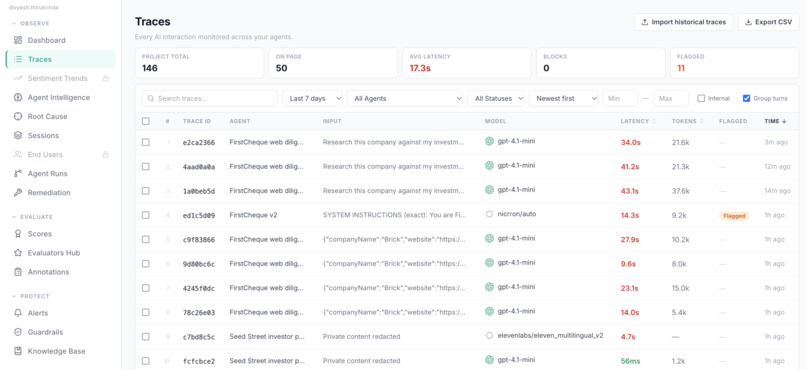The width and height of the screenshot is (806, 370).
Task: Click the Search traces input field
Action: click(210, 98)
